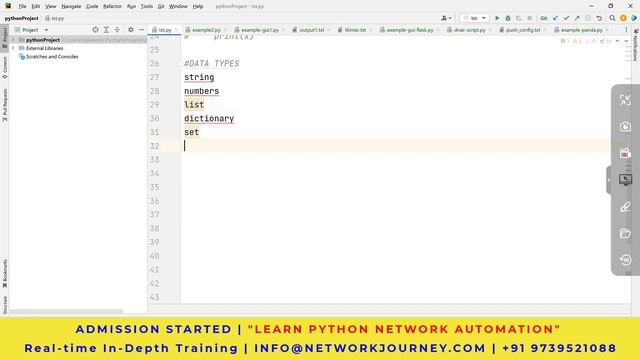640x360 pixels.
Task: Click the camera screenshot icon in the recorder sidebar
Action: click(x=625, y=127)
